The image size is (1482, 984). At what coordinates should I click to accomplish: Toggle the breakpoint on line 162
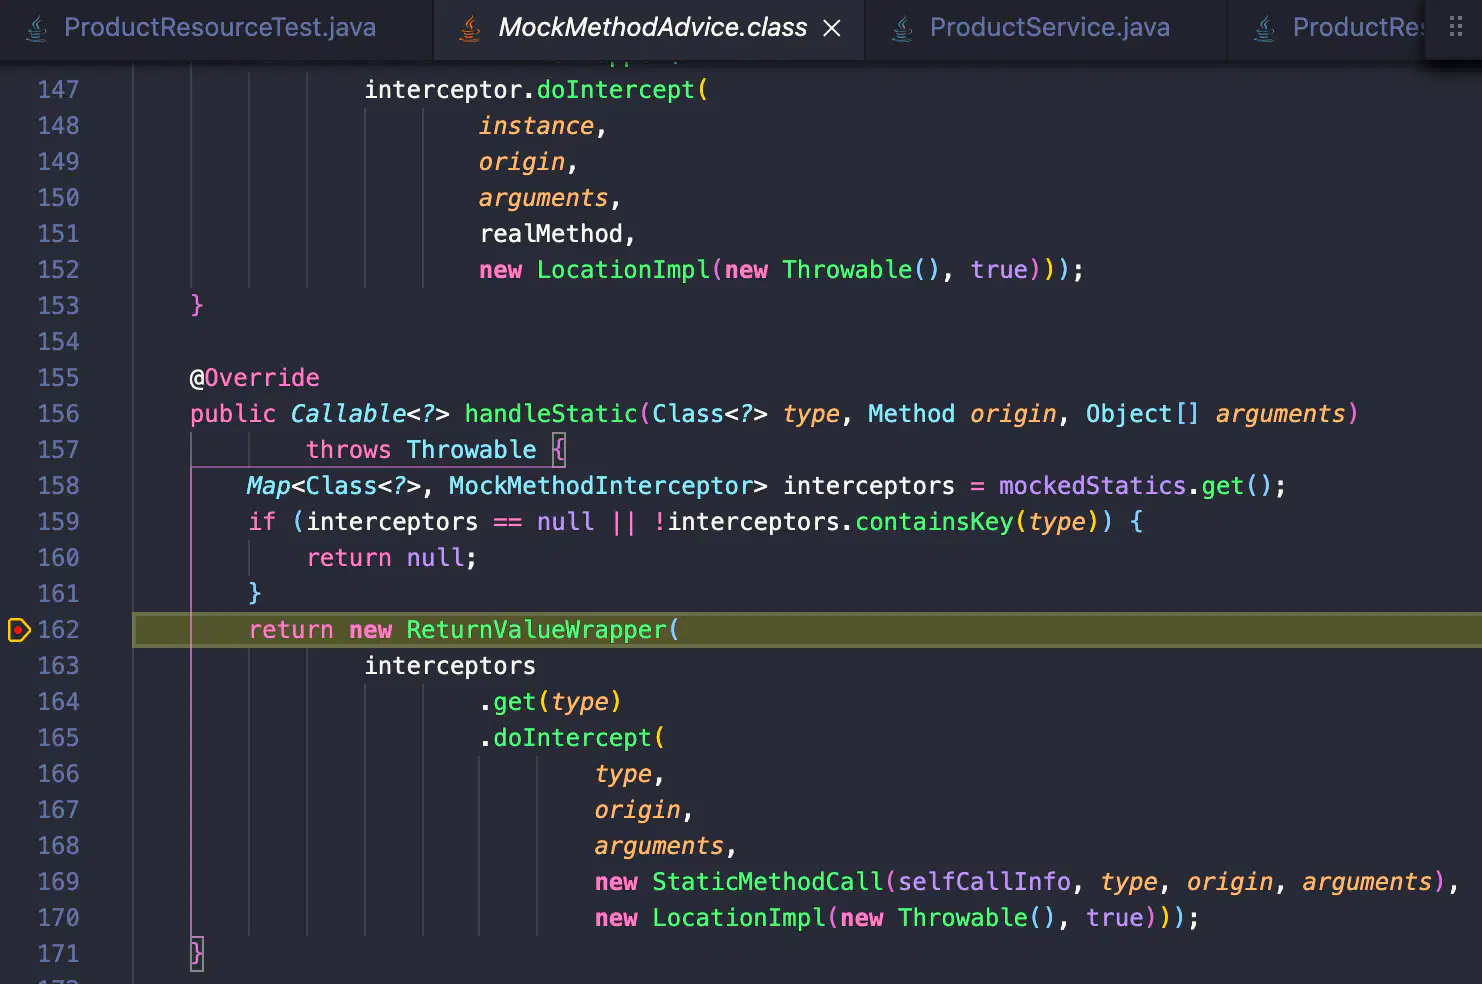point(19,630)
